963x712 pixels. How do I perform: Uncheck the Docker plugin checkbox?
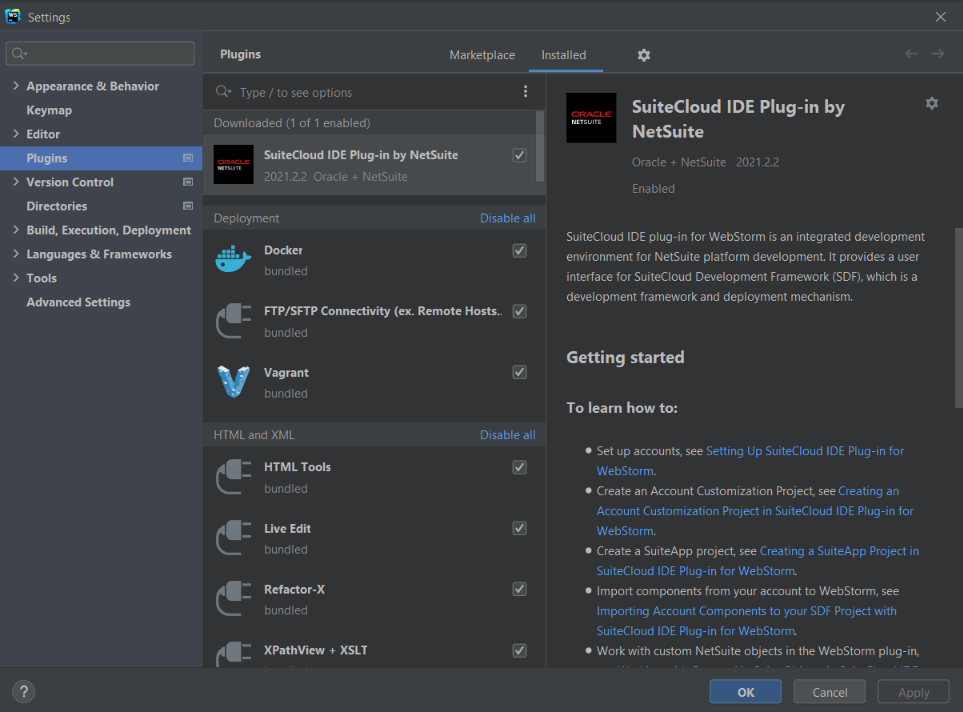pos(520,251)
